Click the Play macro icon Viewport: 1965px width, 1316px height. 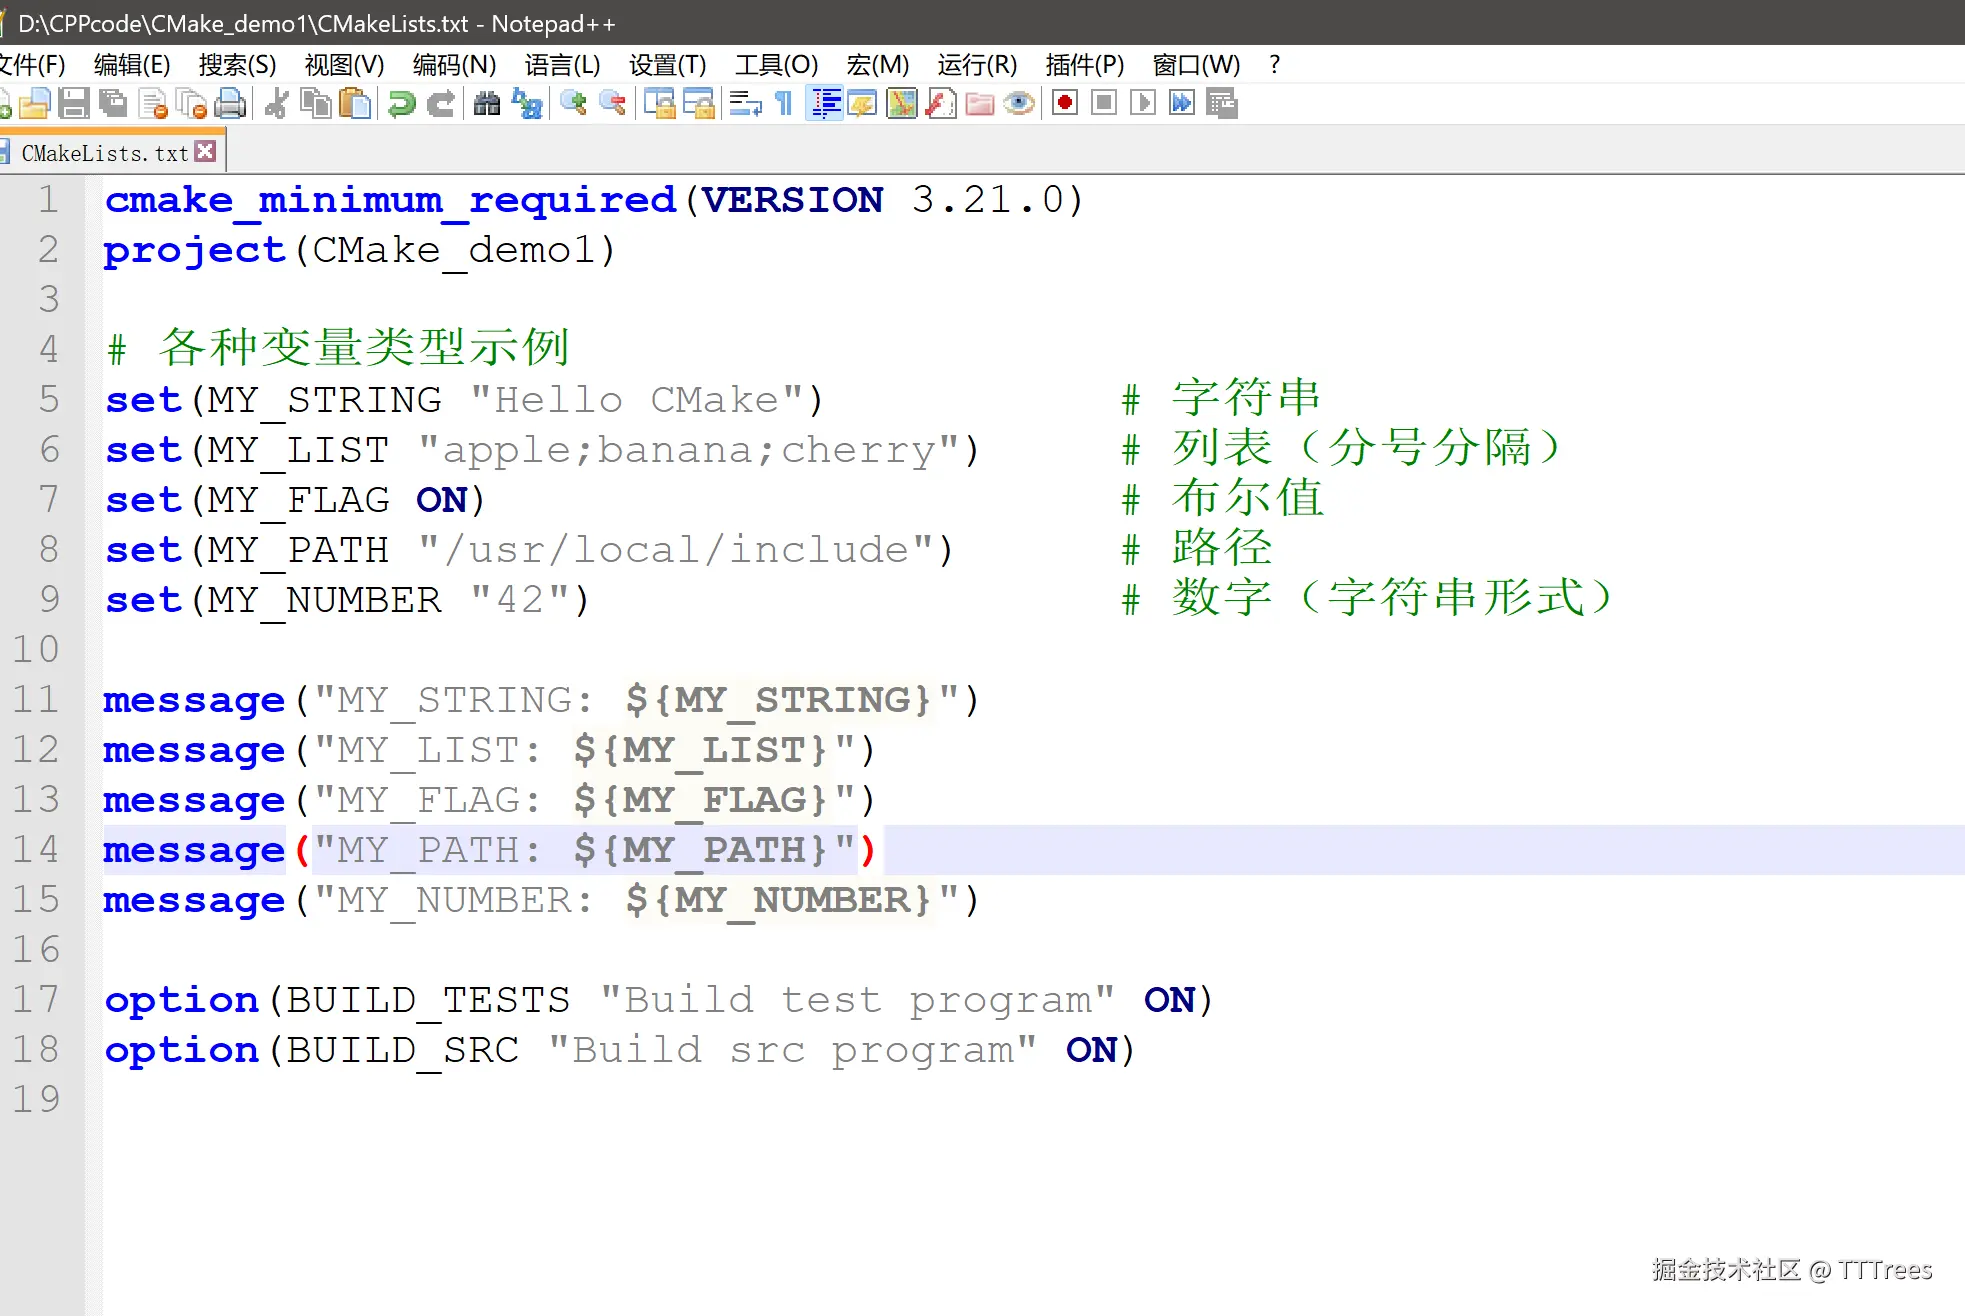pos(1142,103)
